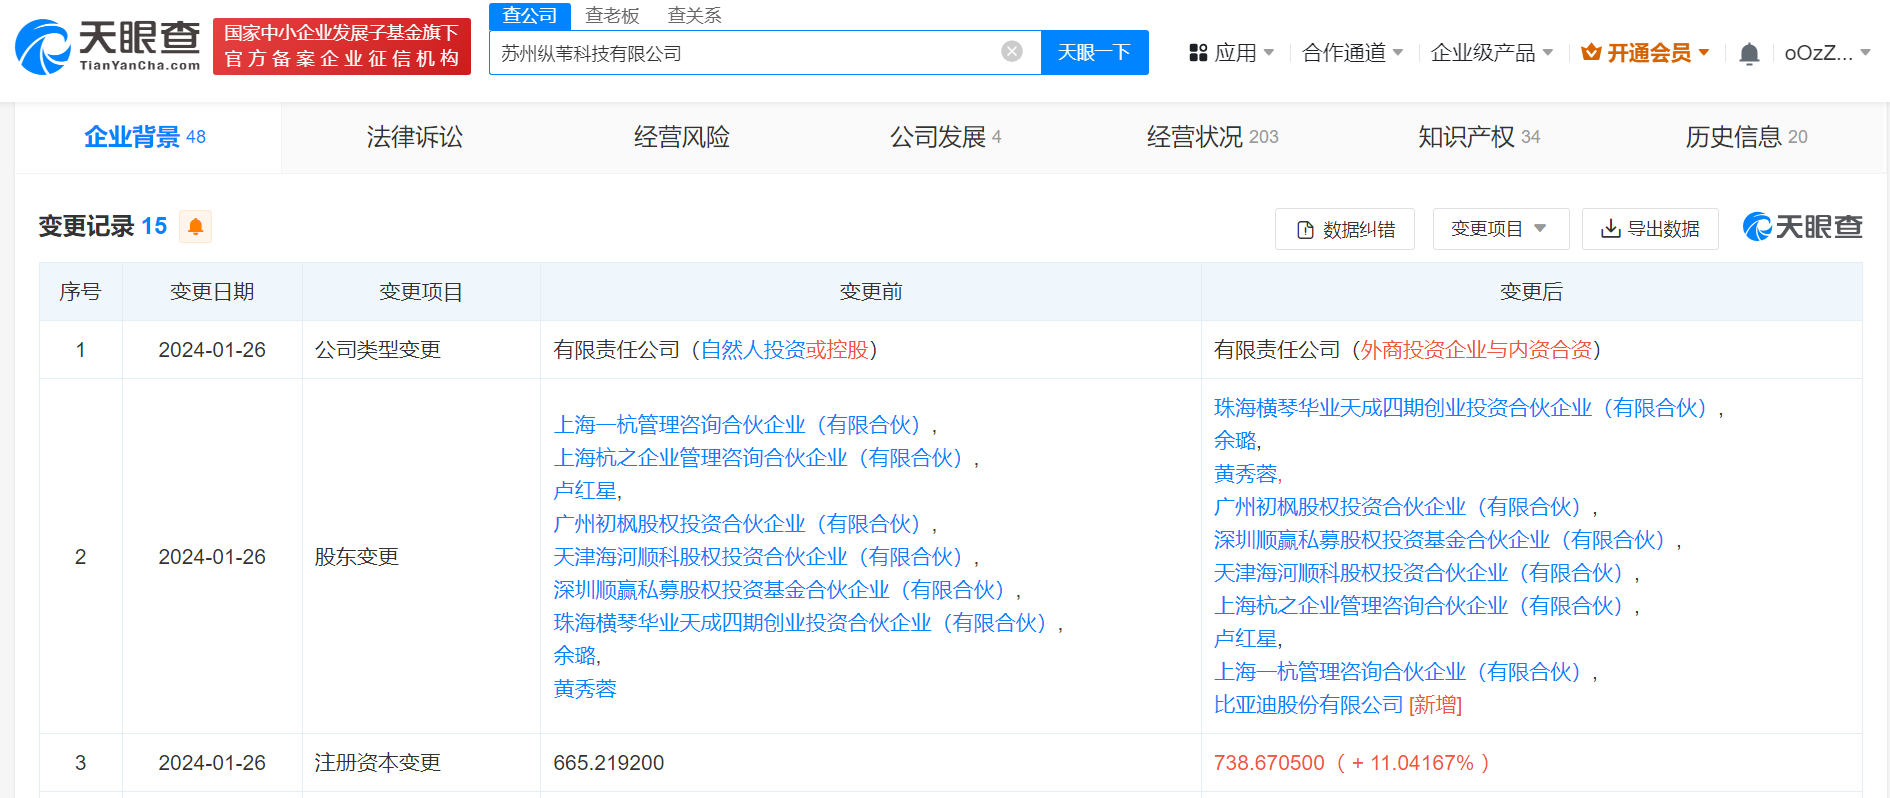Open the 变更项目 filter dropdown
The height and width of the screenshot is (798, 1890).
point(1500,229)
